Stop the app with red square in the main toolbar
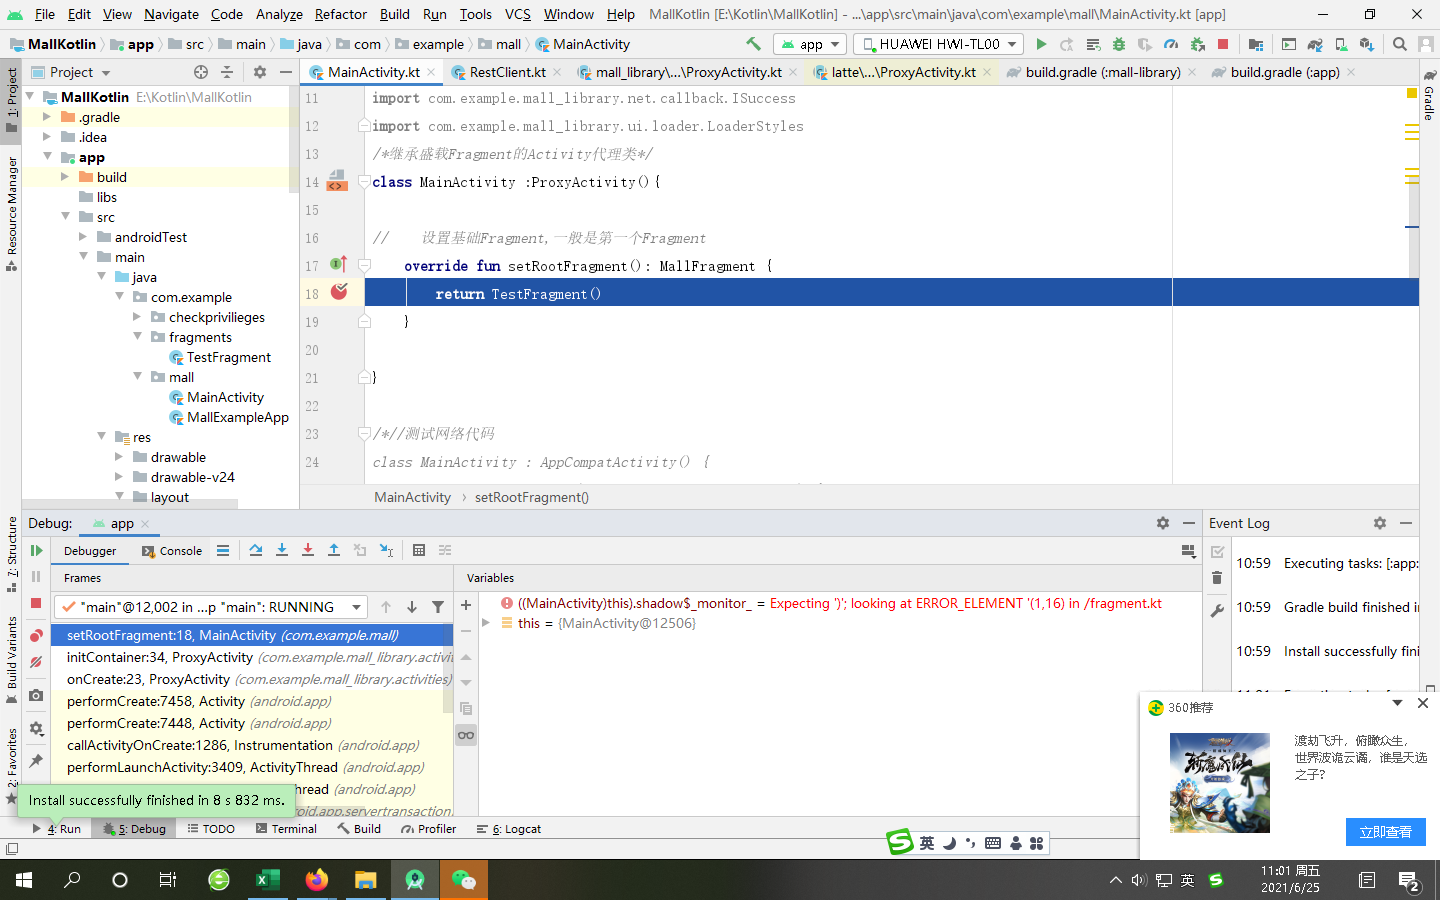This screenshot has width=1440, height=900. (x=1223, y=44)
